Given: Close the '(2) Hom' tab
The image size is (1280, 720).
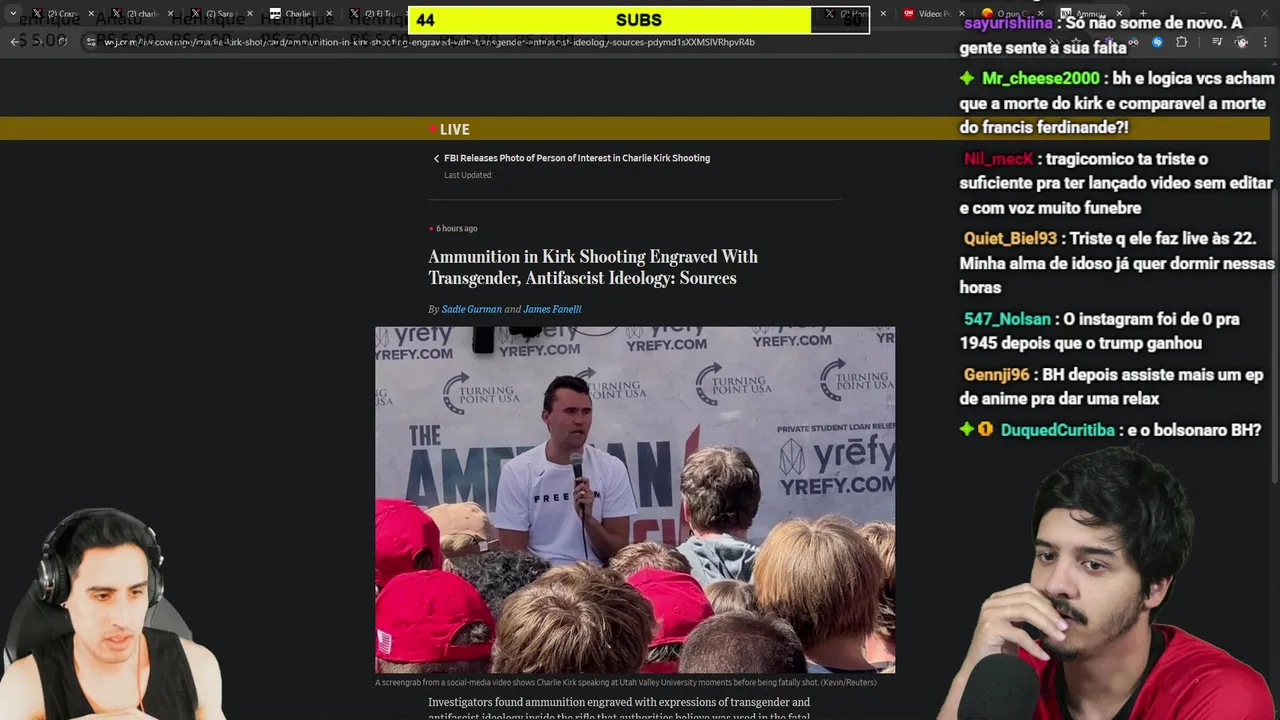Looking at the screenshot, I should pyautogui.click(x=883, y=14).
